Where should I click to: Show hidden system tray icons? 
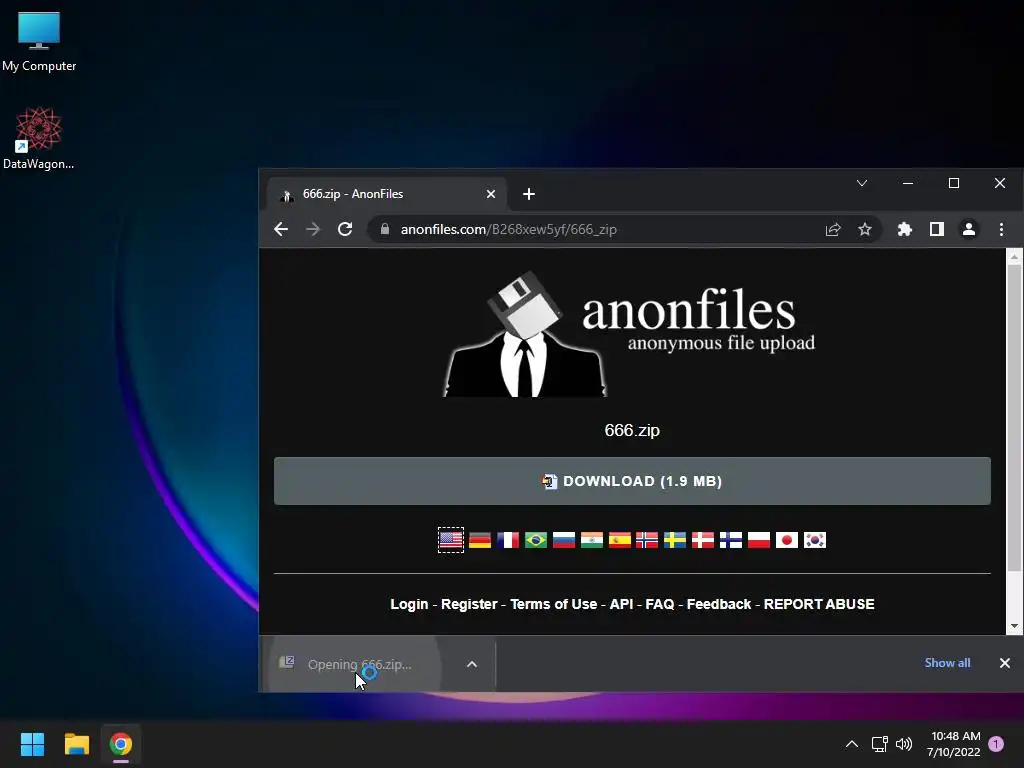(x=852, y=744)
